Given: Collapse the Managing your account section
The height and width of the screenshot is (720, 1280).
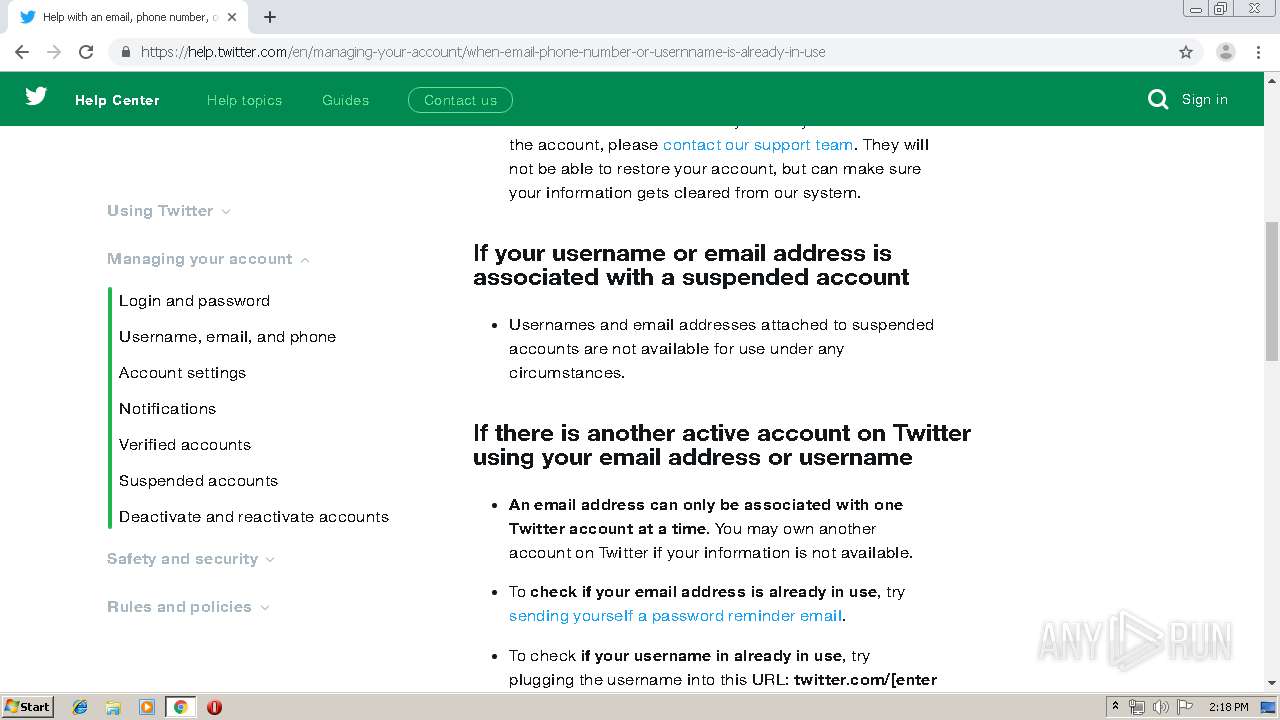Looking at the screenshot, I should pyautogui.click(x=208, y=259).
